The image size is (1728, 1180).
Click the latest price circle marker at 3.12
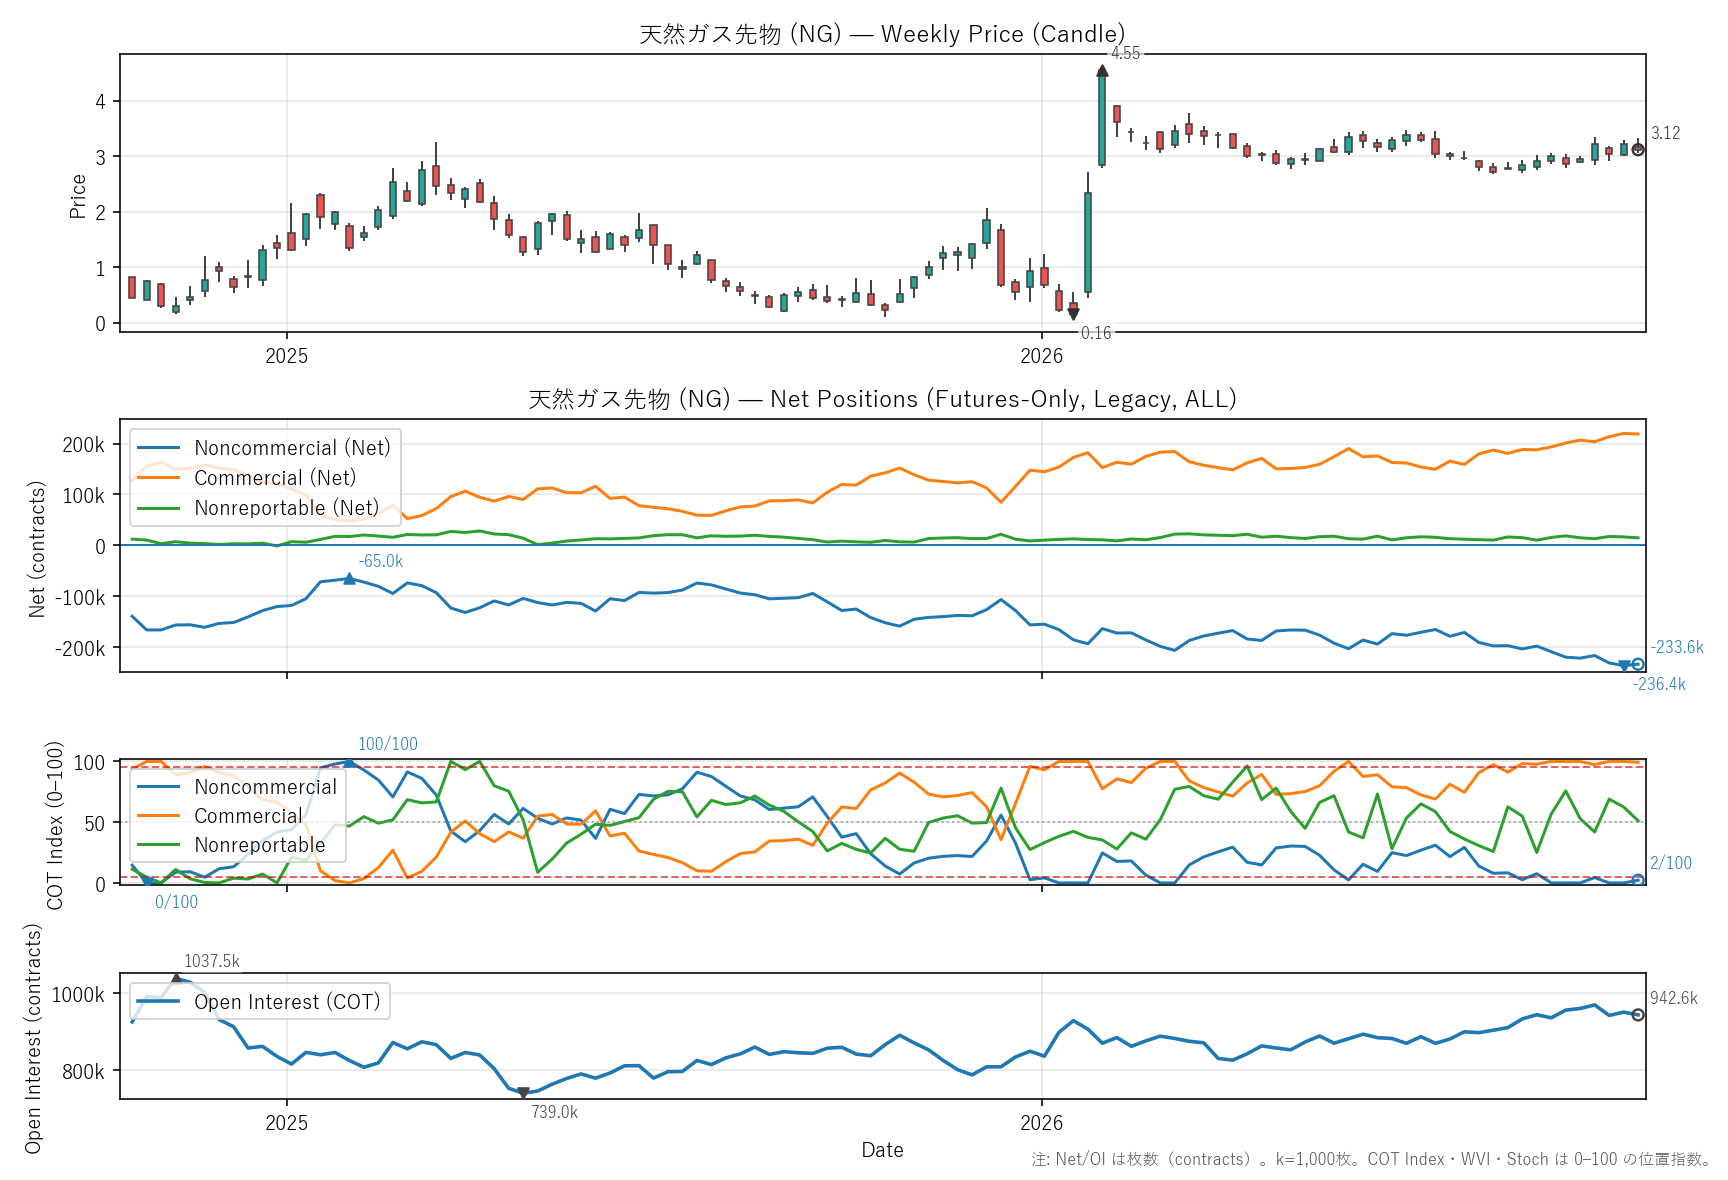pyautogui.click(x=1638, y=149)
